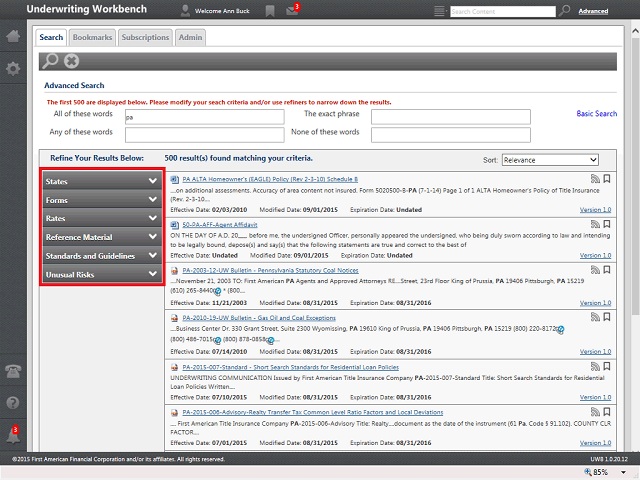Open PA ALTA Homeowner's (EAGLE) Policy link
Viewport: 640px width, 480px height.
click(270, 179)
